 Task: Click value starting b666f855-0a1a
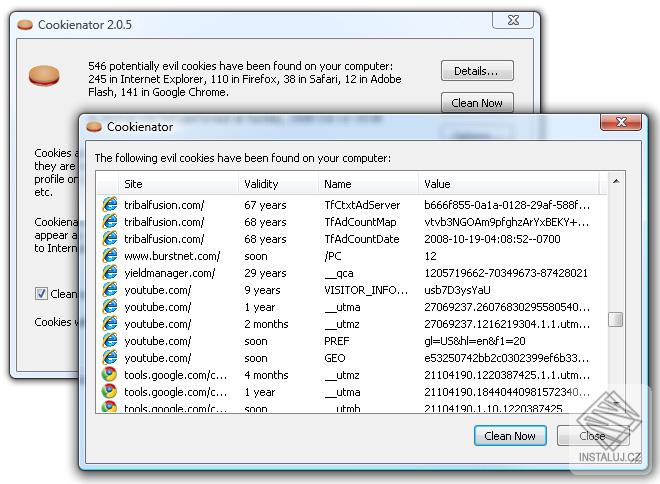coord(507,205)
